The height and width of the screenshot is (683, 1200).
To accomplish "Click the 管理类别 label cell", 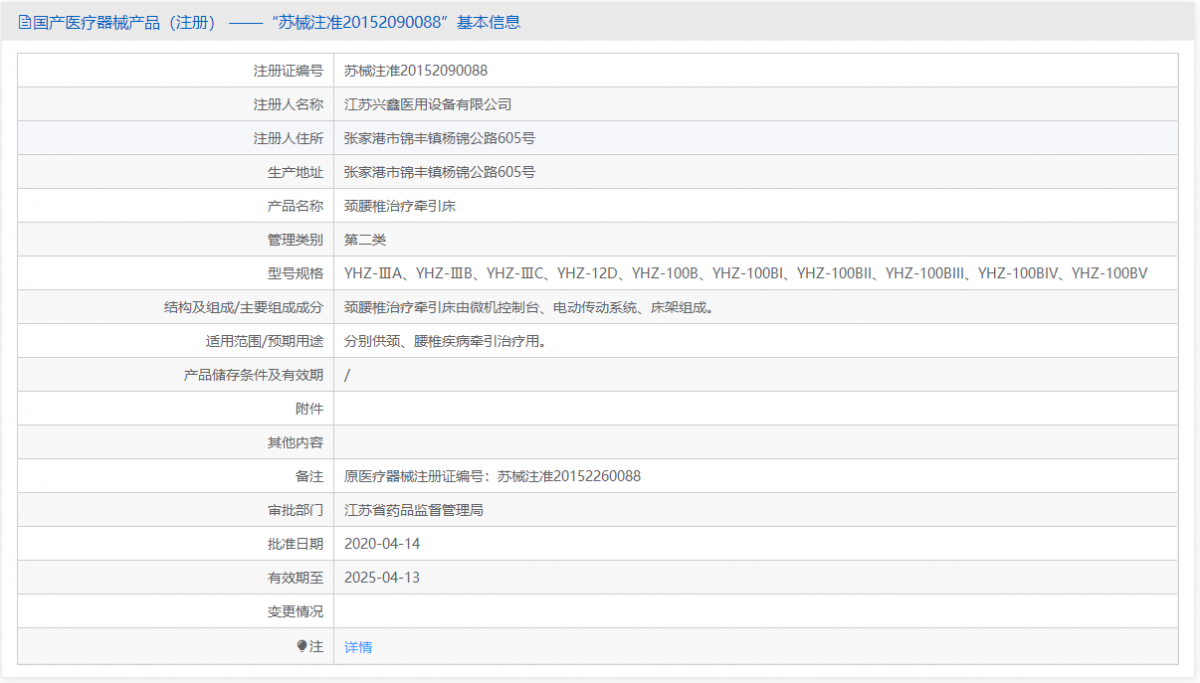I will (x=176, y=240).
